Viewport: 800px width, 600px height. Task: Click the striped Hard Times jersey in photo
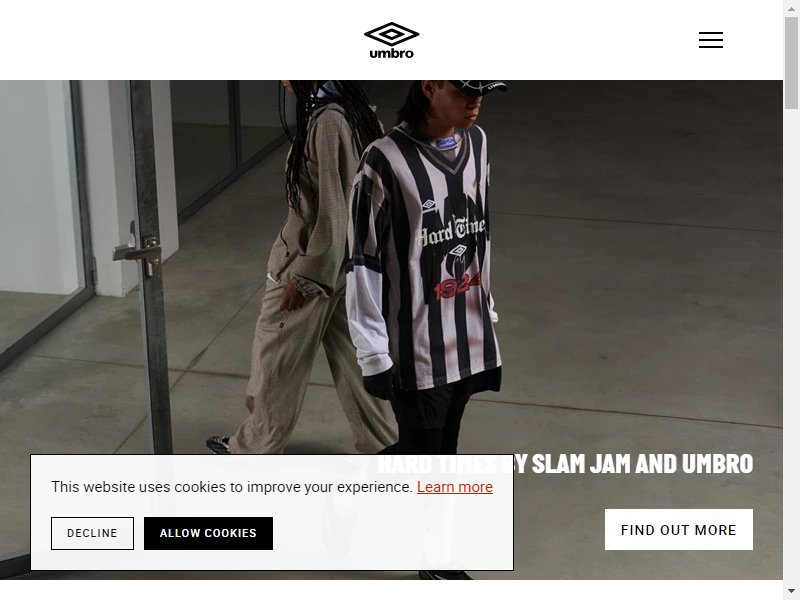(423, 255)
